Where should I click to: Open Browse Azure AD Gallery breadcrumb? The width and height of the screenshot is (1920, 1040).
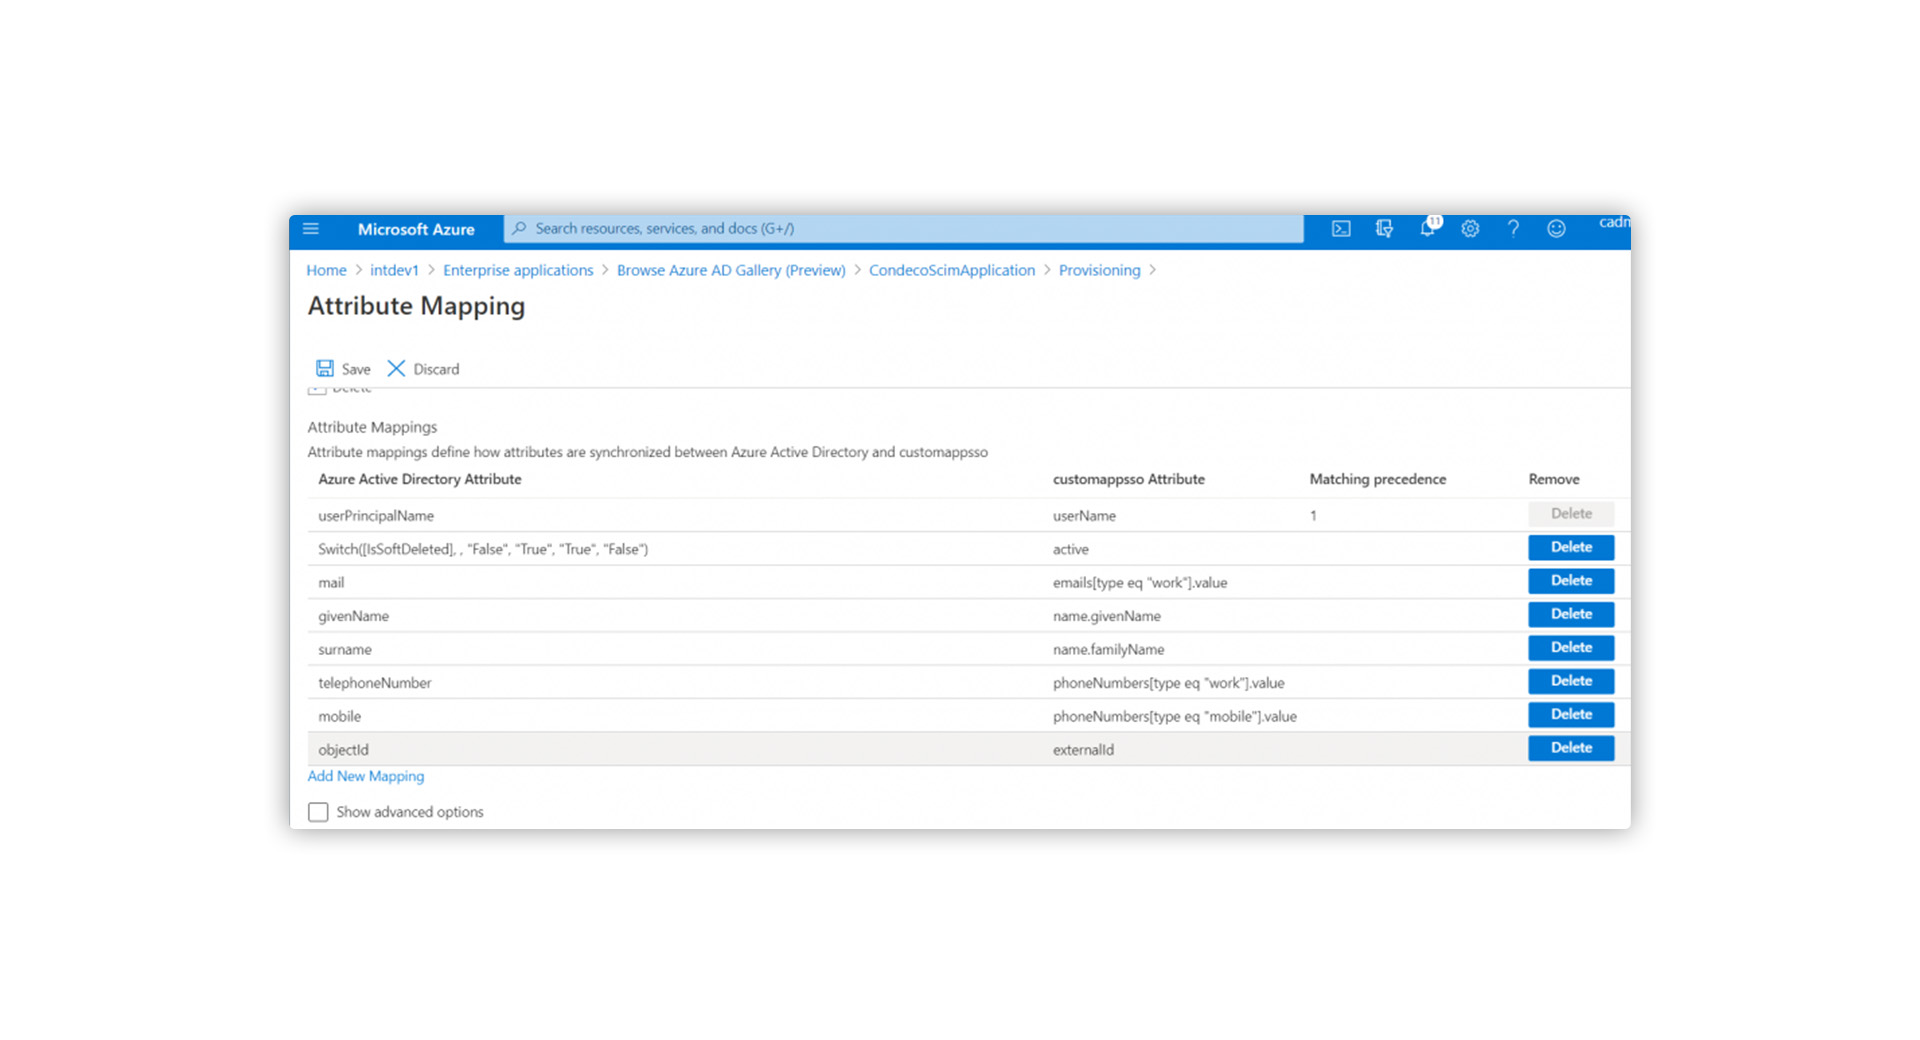tap(731, 270)
